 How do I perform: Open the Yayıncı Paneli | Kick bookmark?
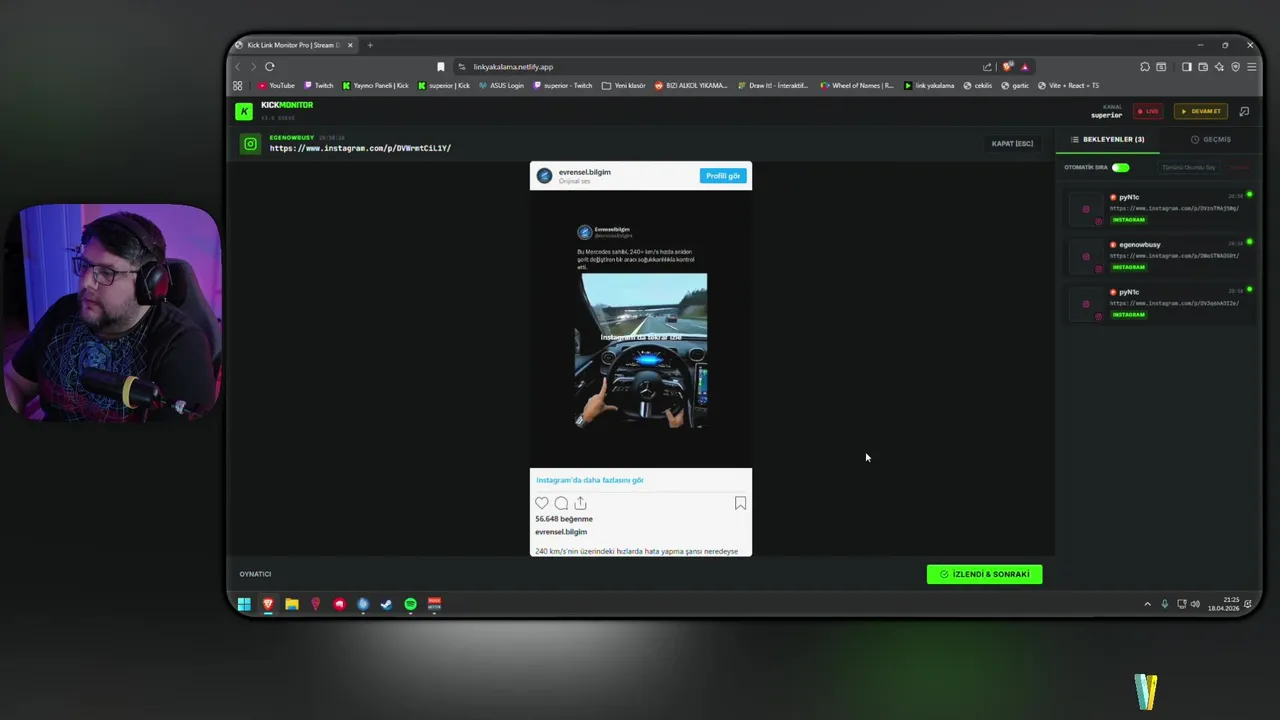(375, 85)
